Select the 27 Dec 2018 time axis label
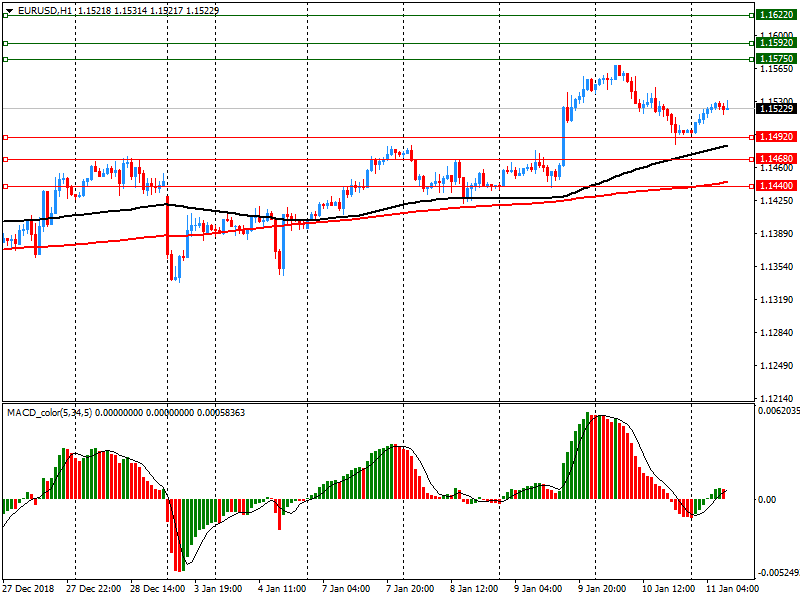Screen dimensions: 800x600 [29, 588]
